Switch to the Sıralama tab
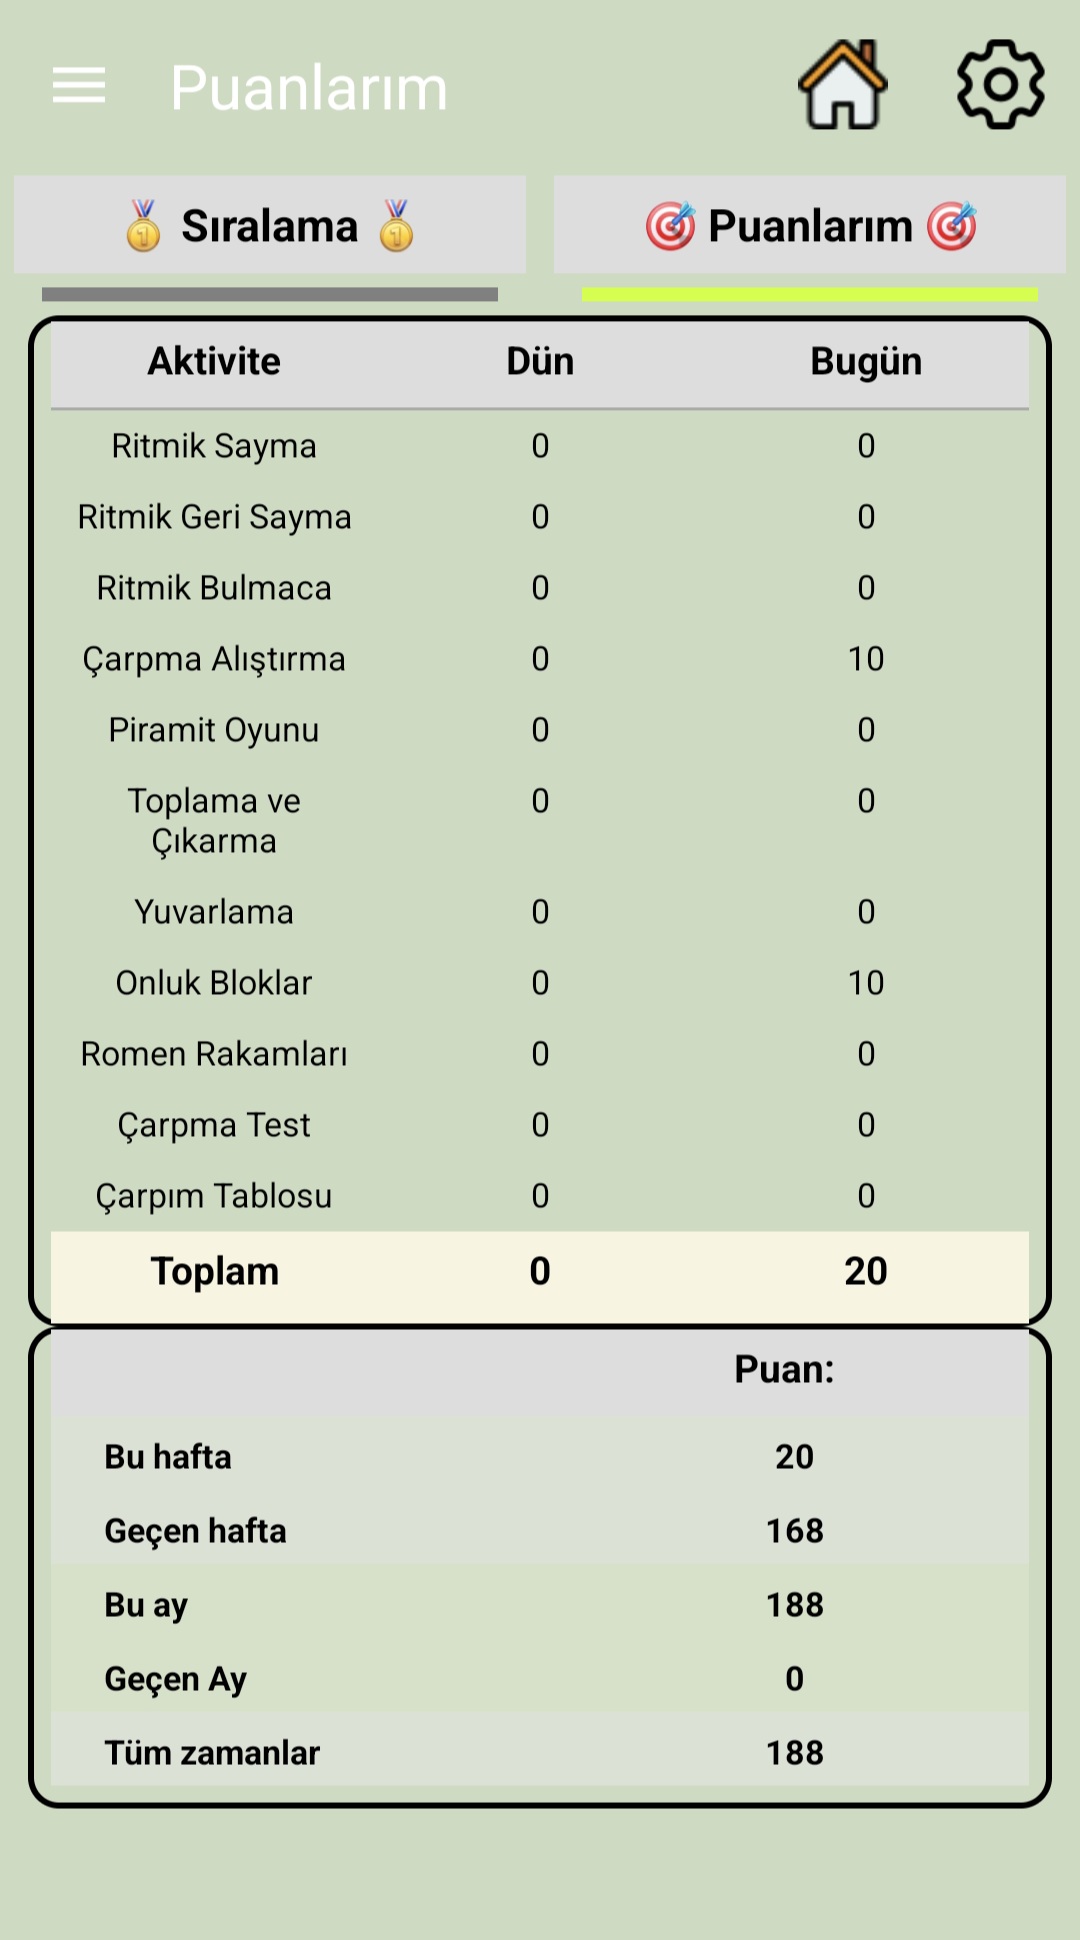The image size is (1080, 1940). (x=270, y=226)
